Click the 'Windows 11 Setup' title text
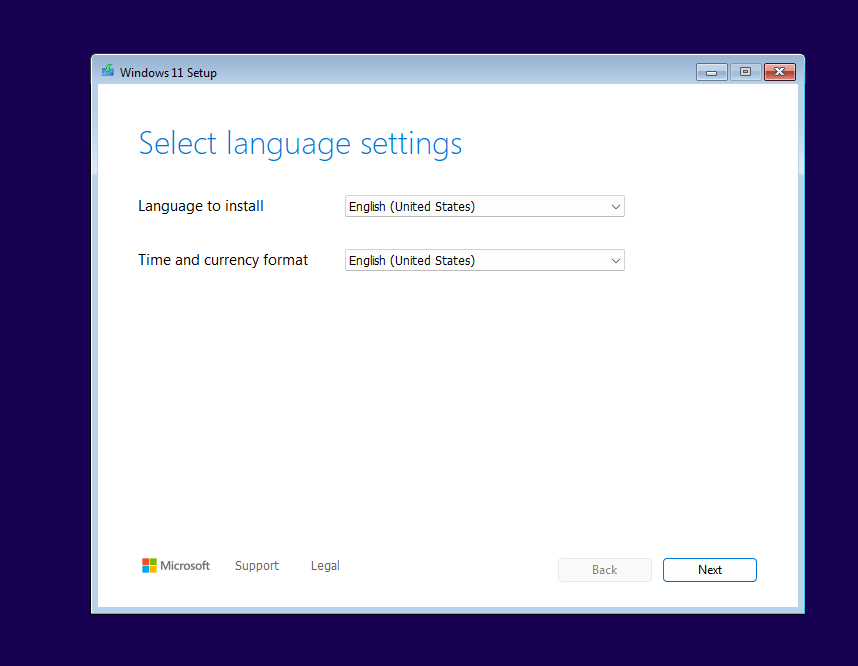 pyautogui.click(x=169, y=73)
